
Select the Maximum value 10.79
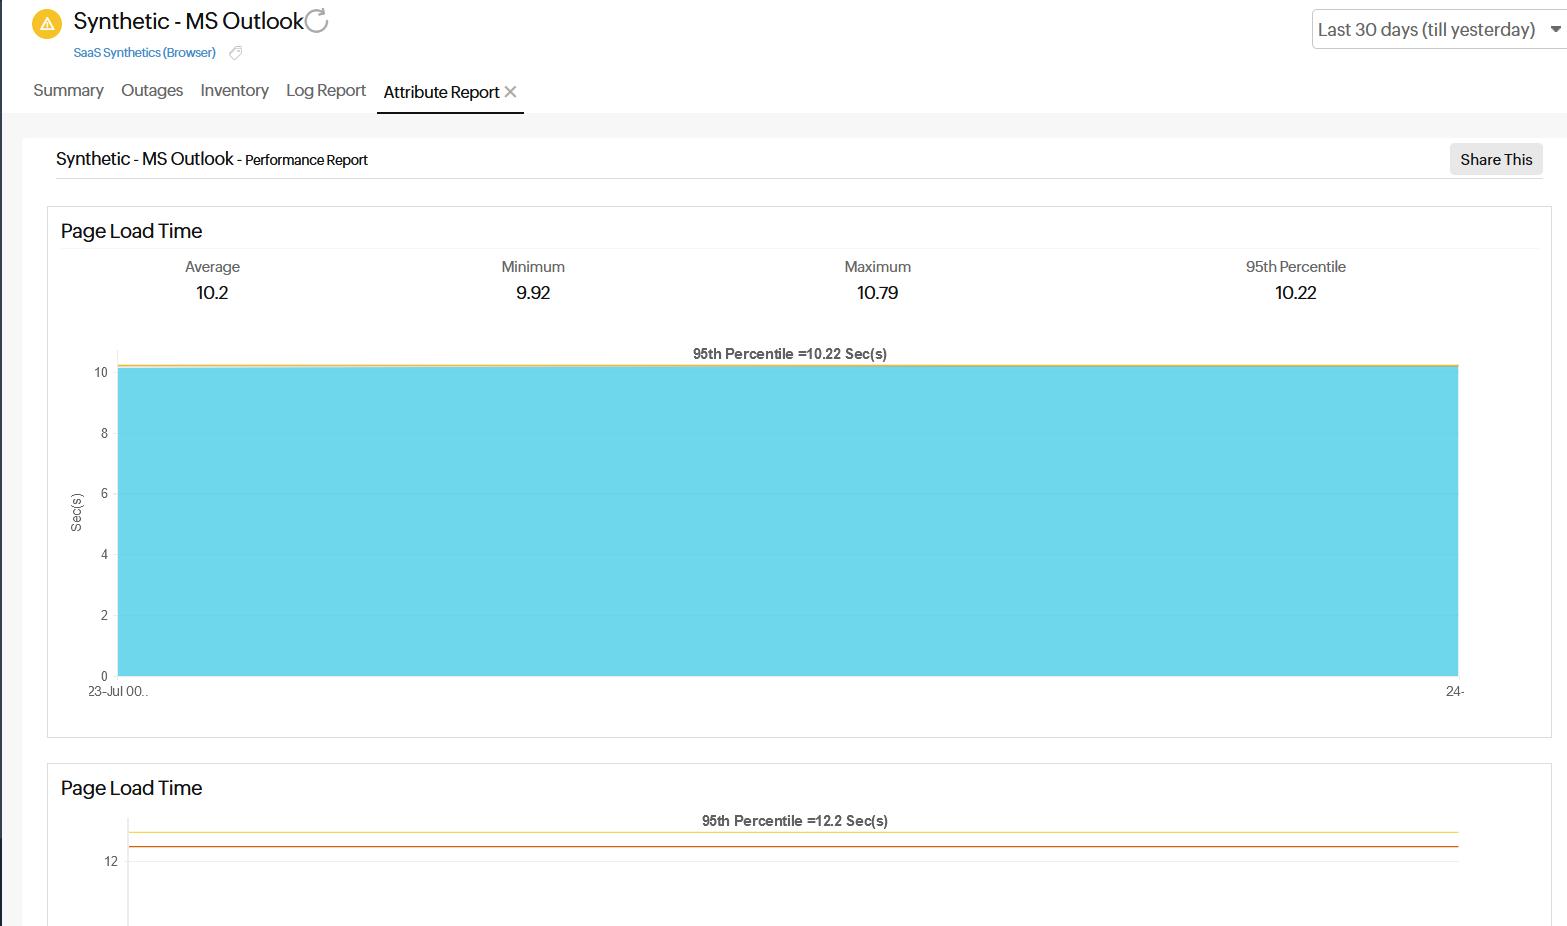[877, 292]
